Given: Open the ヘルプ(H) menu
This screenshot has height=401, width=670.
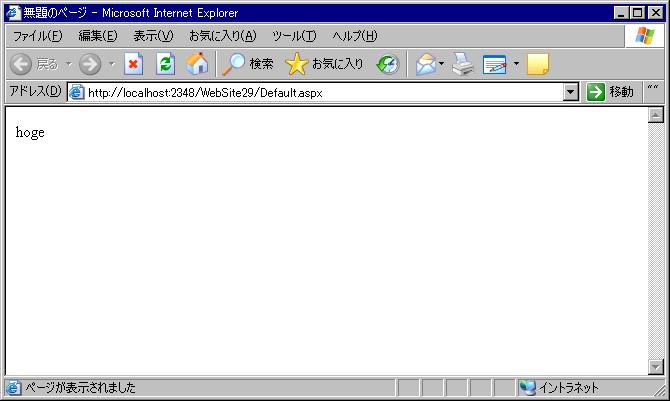Looking at the screenshot, I should point(355,36).
